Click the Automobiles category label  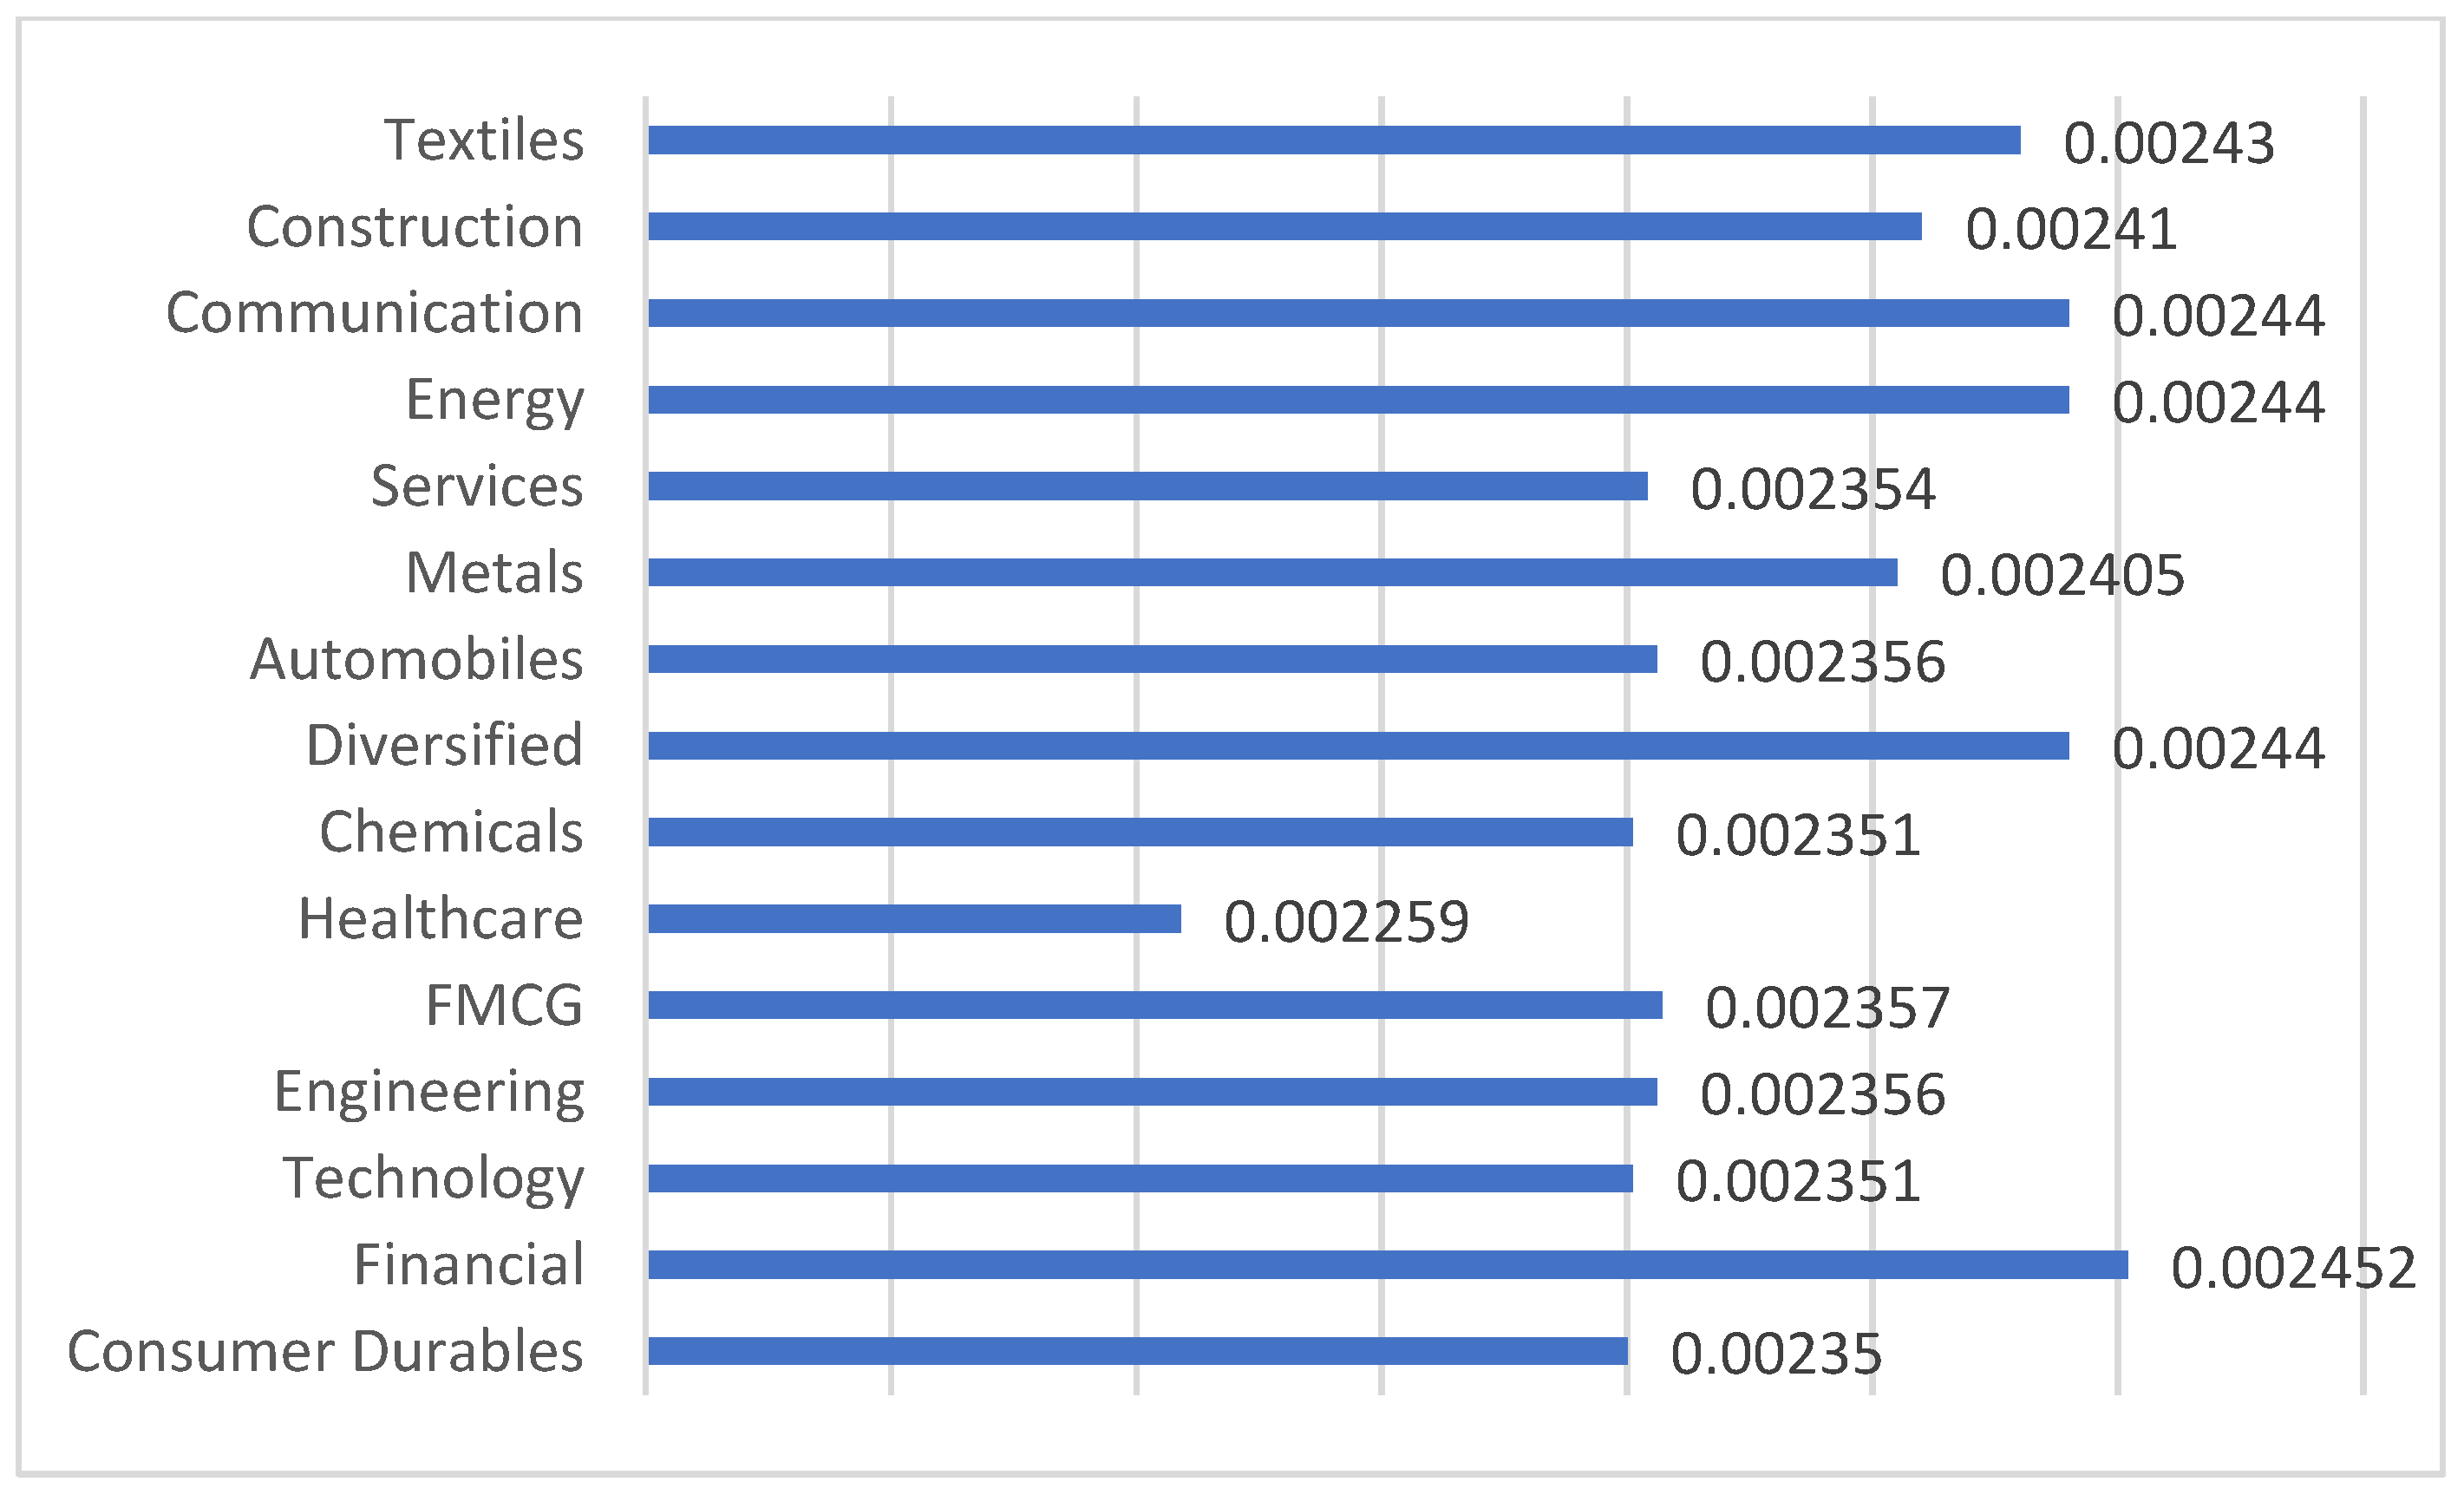[416, 659]
